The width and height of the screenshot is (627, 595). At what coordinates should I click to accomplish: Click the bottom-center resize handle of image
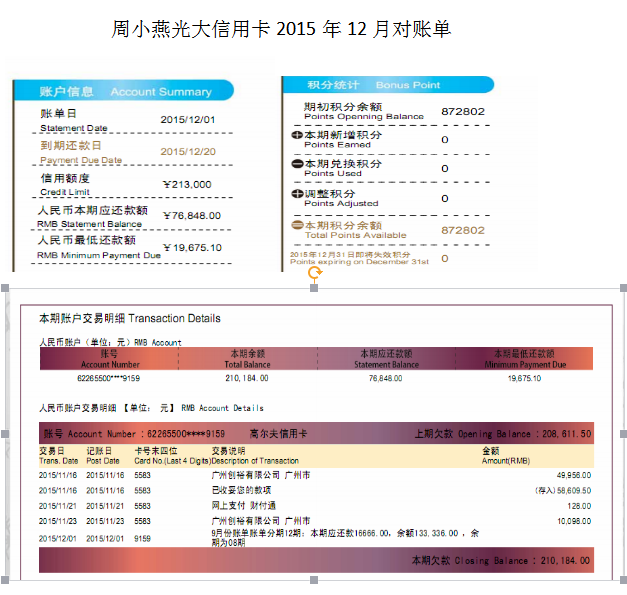[x=314, y=580]
